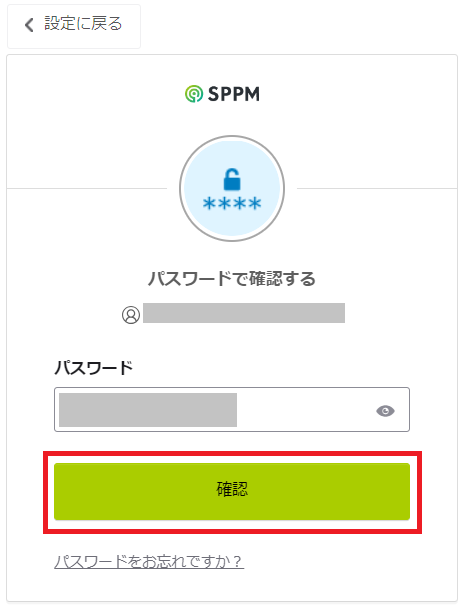Click the back chevron arrow icon

pos(29,25)
